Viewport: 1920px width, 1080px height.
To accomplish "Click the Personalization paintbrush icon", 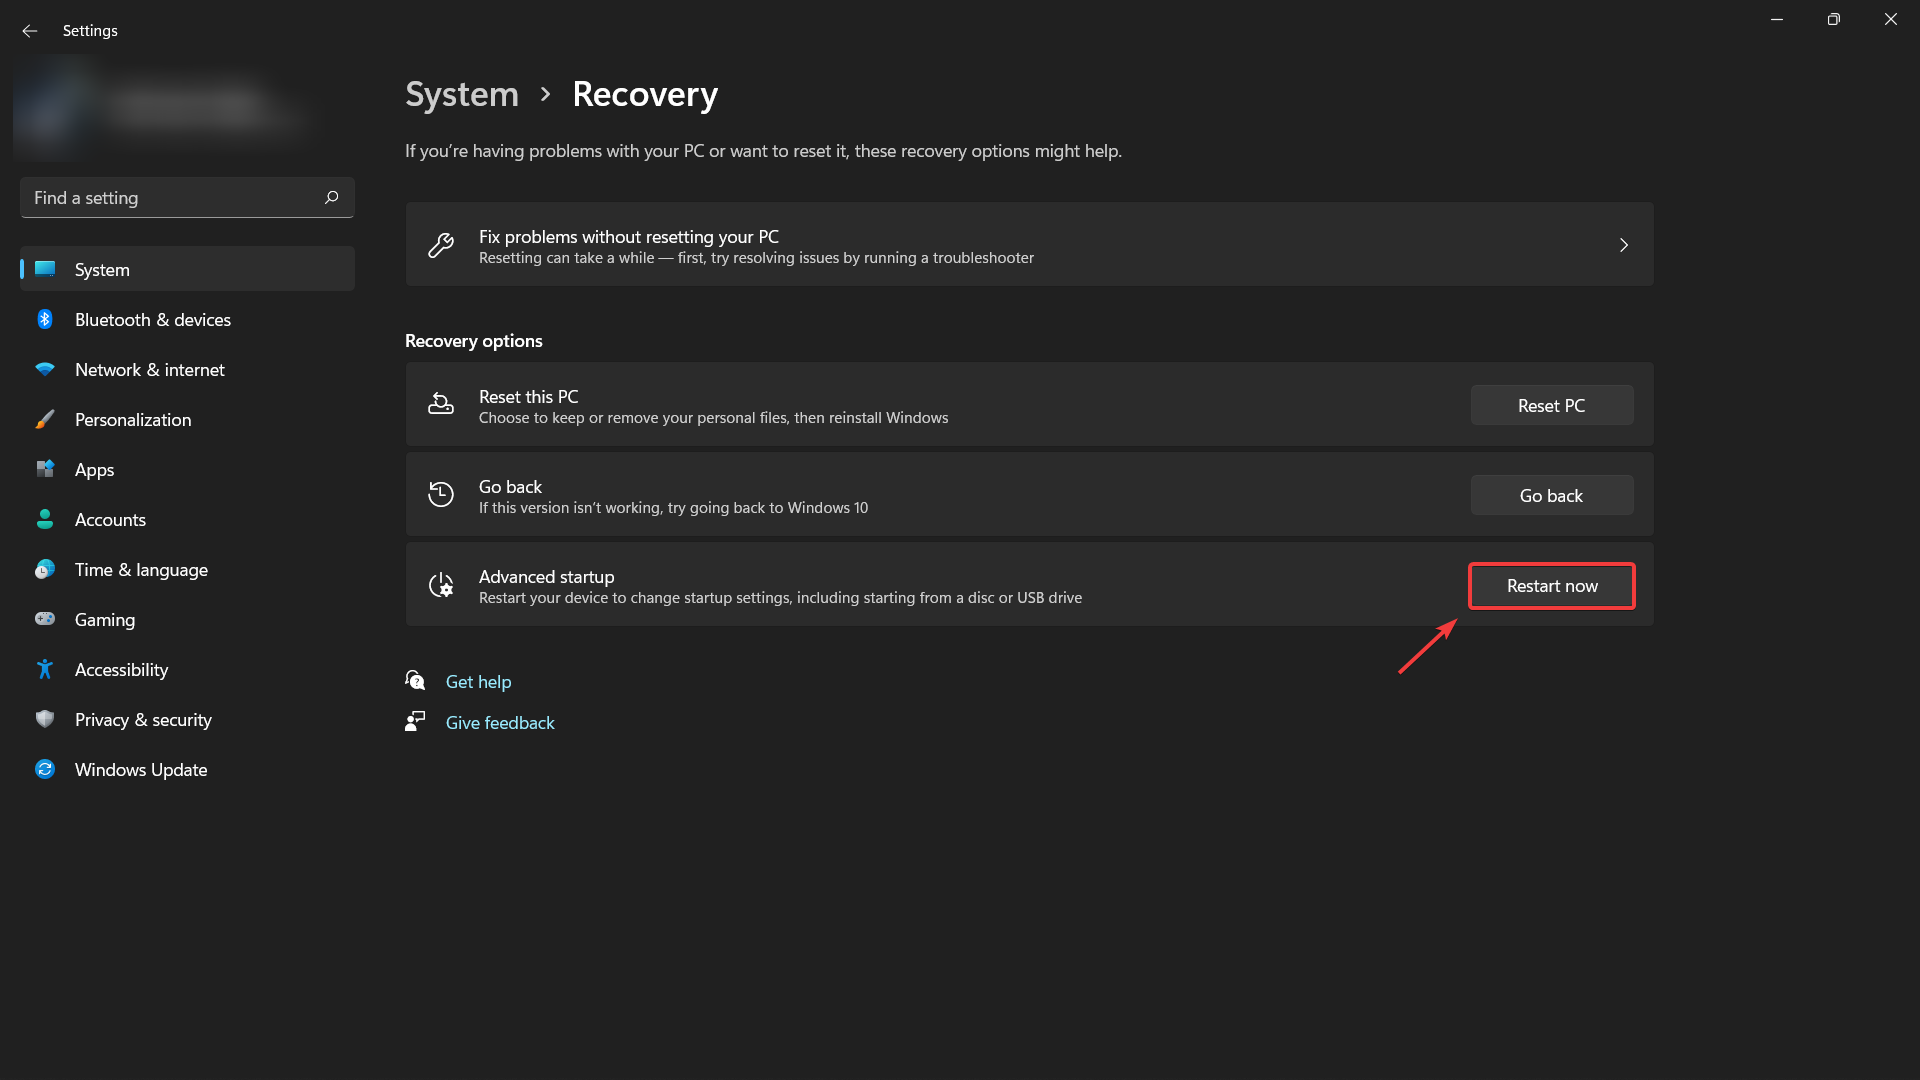I will (x=45, y=420).
